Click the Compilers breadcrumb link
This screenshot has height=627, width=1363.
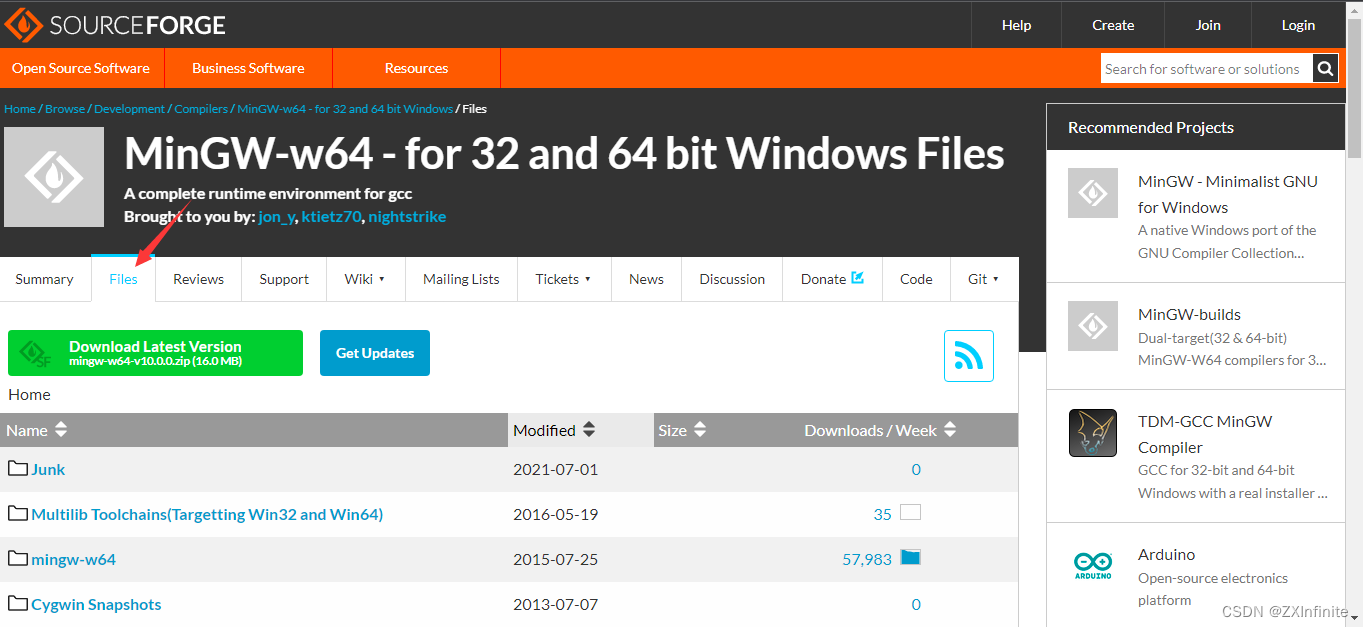201,108
